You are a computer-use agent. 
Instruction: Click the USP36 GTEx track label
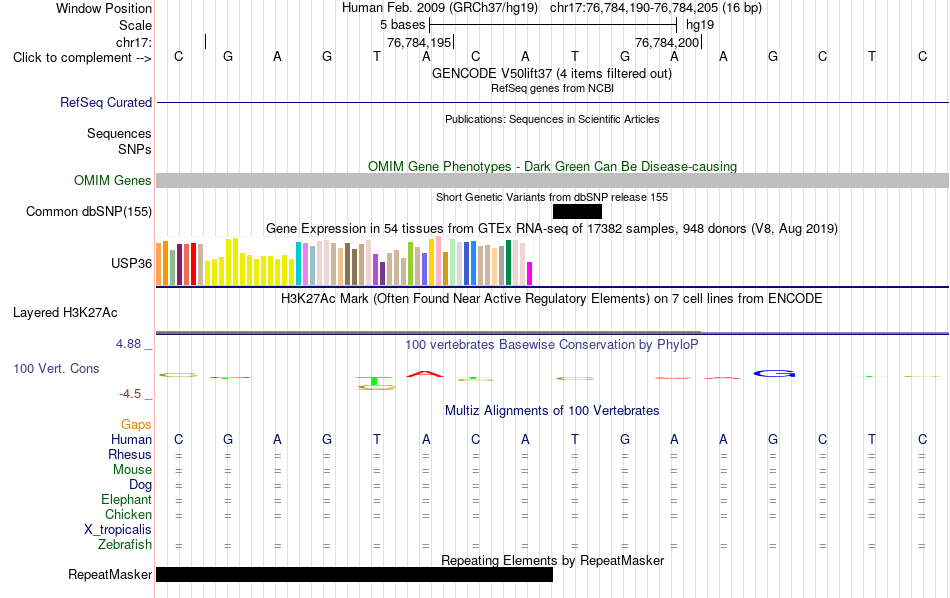[131, 264]
